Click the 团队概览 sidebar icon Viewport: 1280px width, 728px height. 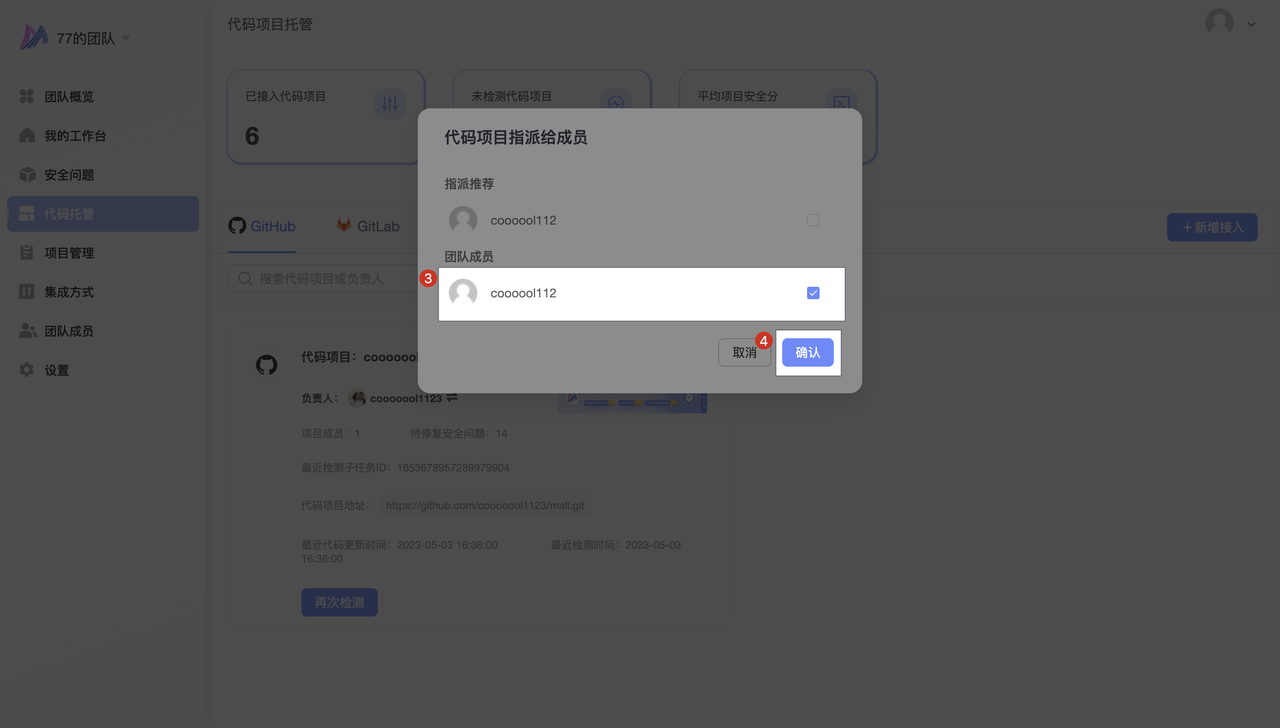point(27,97)
